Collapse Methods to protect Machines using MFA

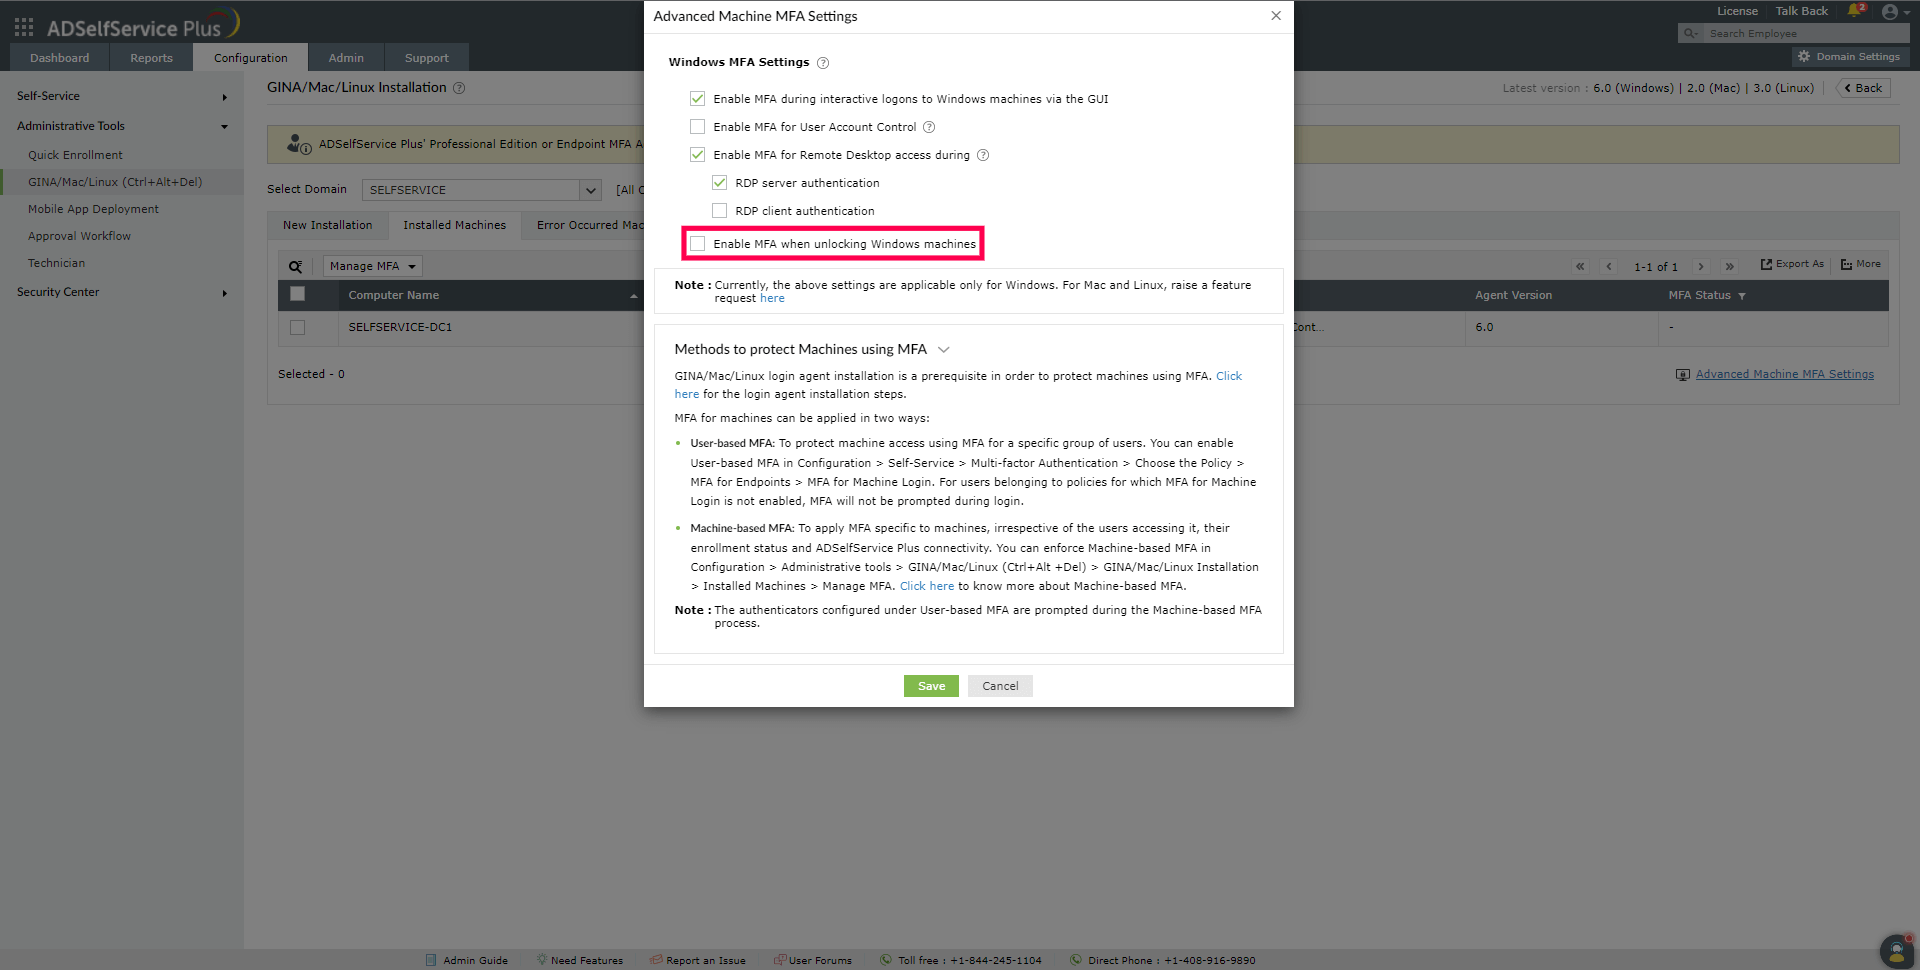pyautogui.click(x=944, y=349)
